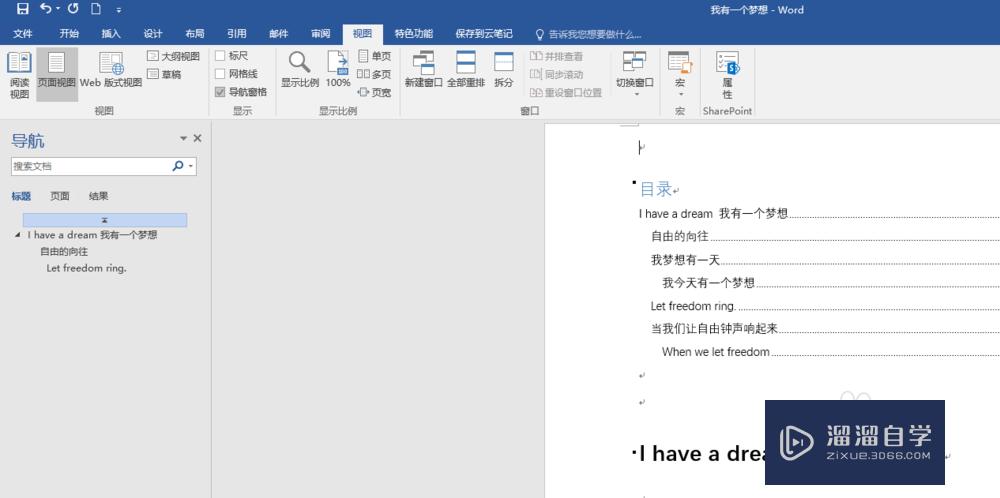Click the 目录 title in document
Screen dimensions: 1000x498
pos(656,189)
